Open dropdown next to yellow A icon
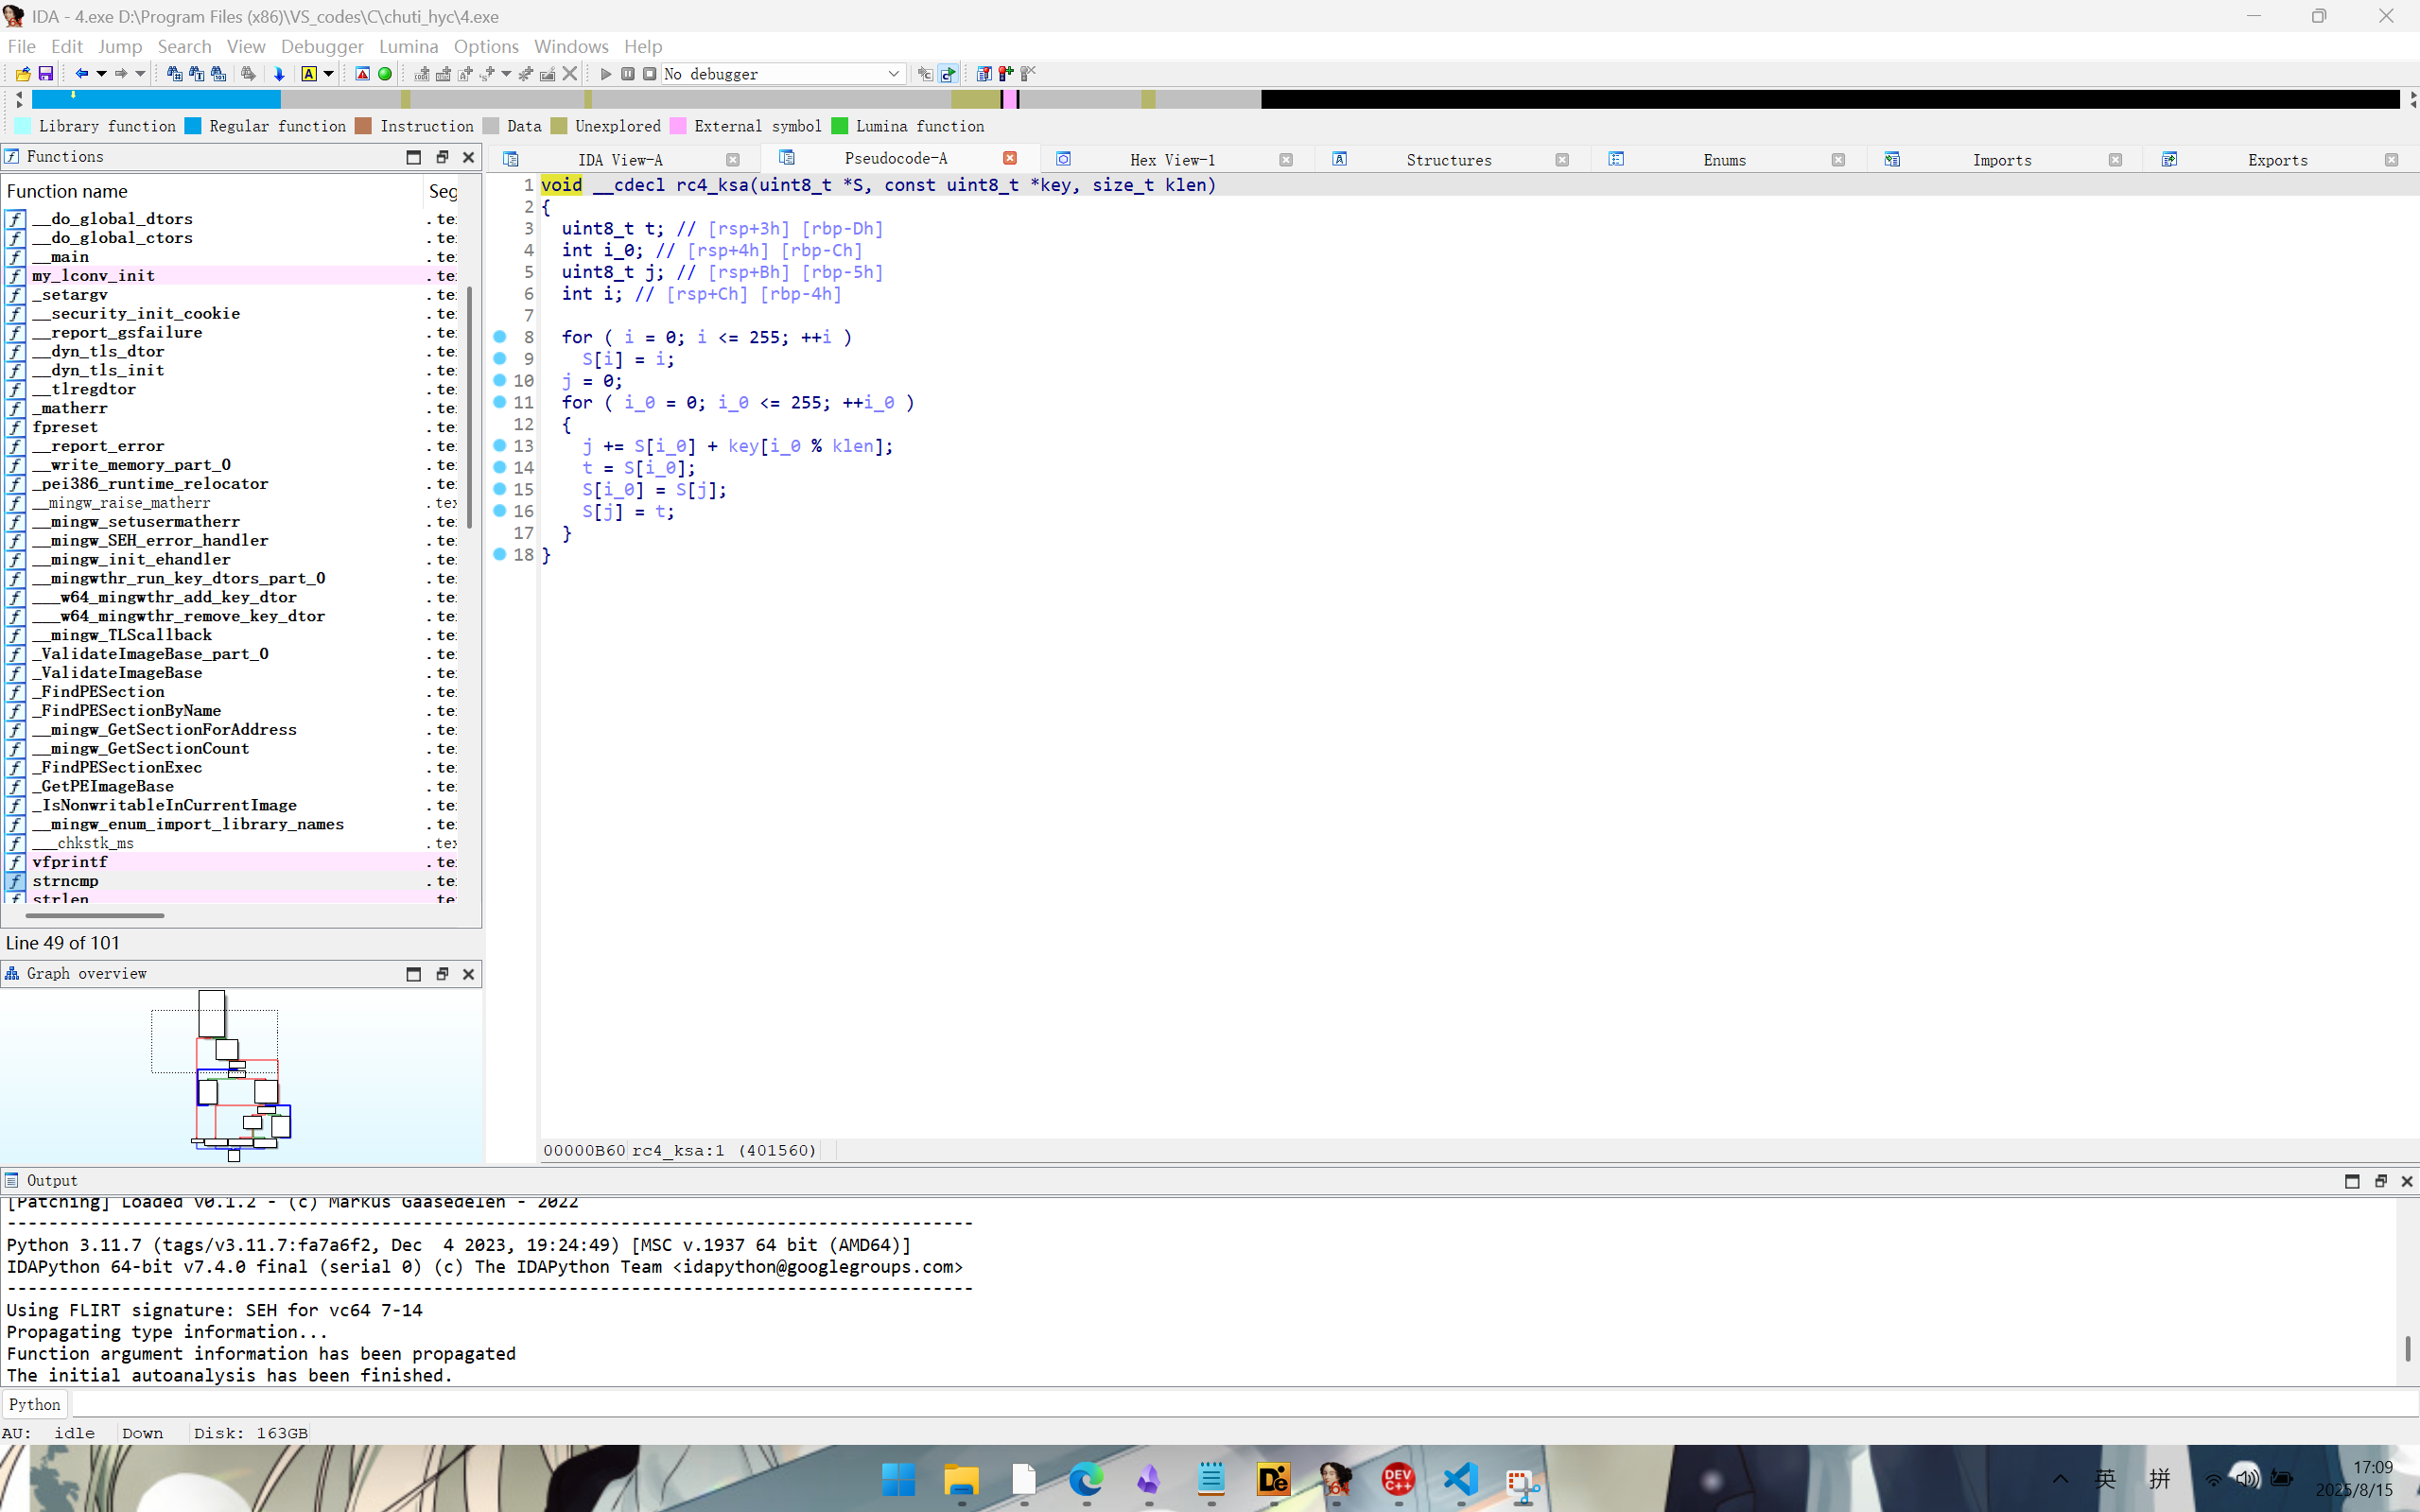Viewport: 2420px width, 1512px height. pos(328,74)
